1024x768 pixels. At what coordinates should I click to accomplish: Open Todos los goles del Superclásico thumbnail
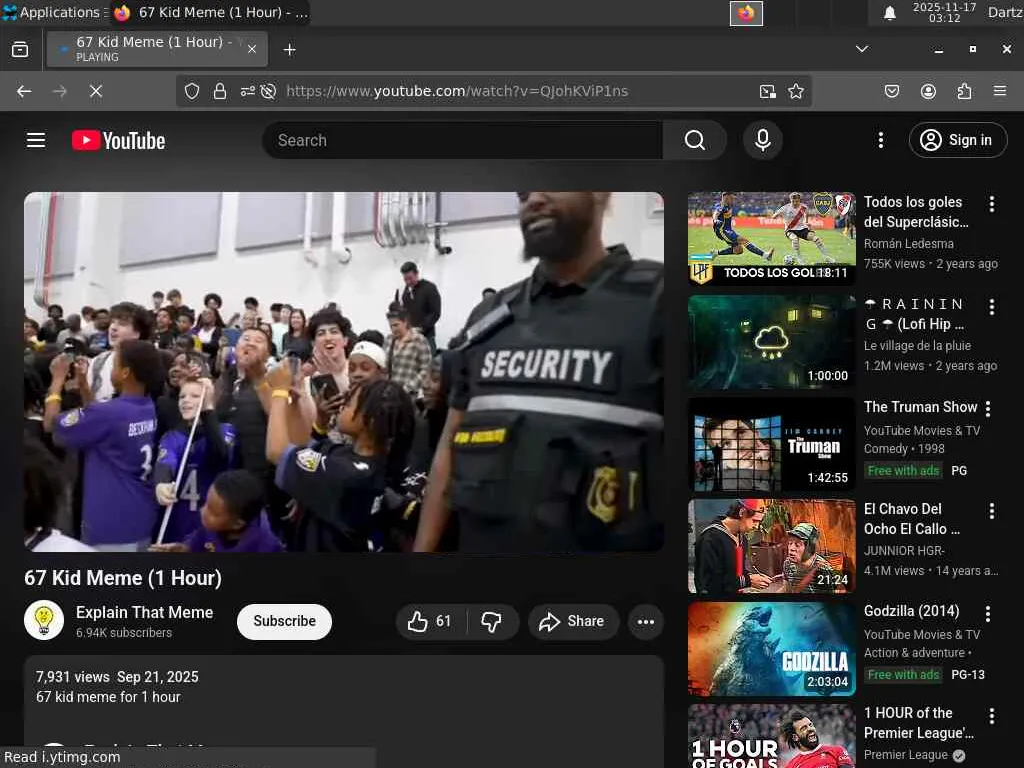click(771, 238)
